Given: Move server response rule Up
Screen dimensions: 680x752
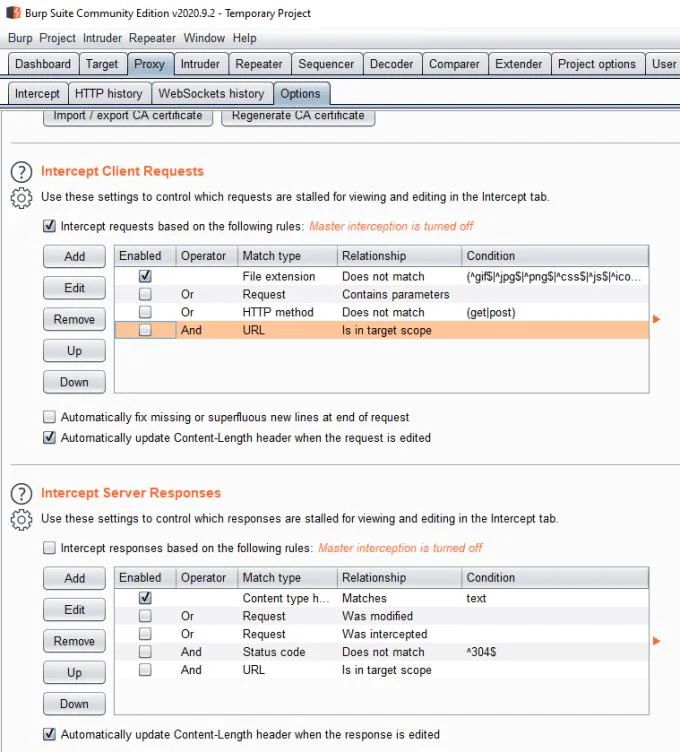Looking at the screenshot, I should (x=74, y=672).
